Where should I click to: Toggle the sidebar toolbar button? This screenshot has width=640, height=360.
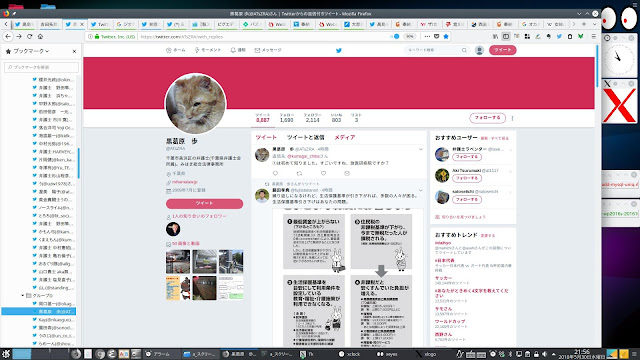tap(506, 36)
